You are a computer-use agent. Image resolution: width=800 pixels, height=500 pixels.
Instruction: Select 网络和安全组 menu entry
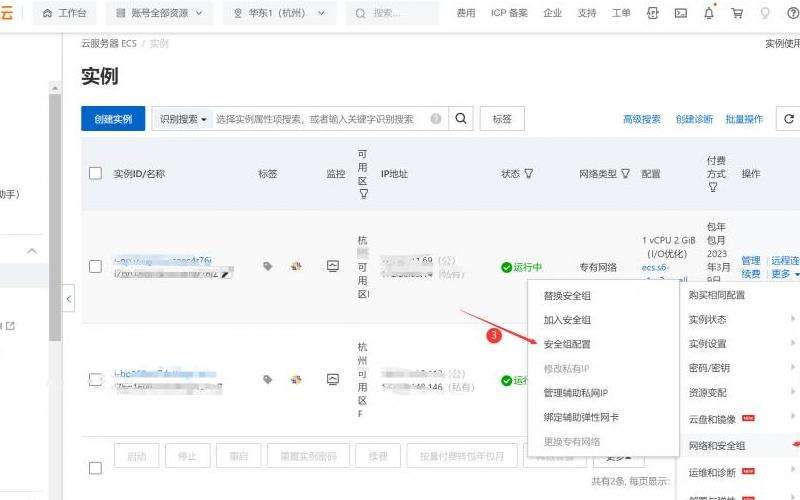[716, 445]
